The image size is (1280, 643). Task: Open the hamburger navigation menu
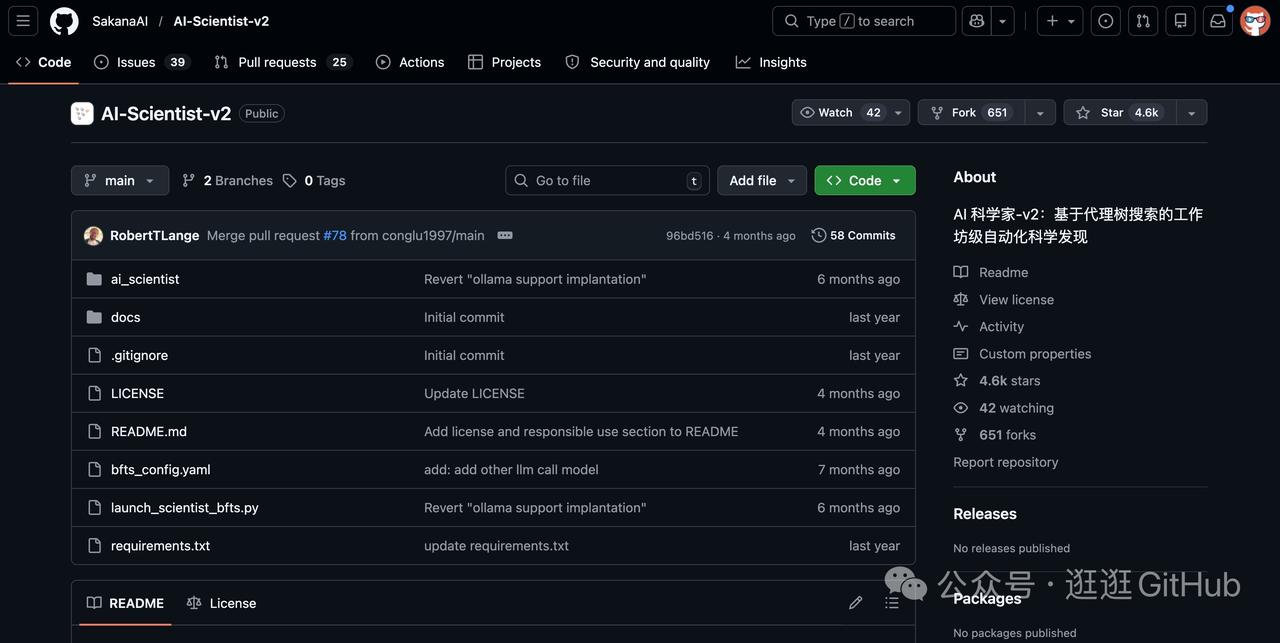pyautogui.click(x=23, y=21)
